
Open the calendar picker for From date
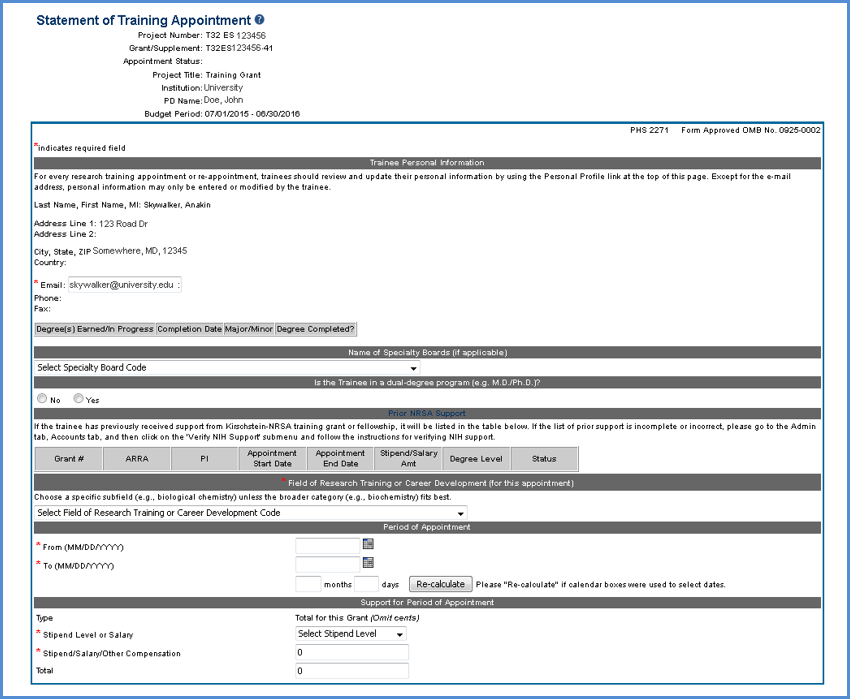[x=368, y=545]
